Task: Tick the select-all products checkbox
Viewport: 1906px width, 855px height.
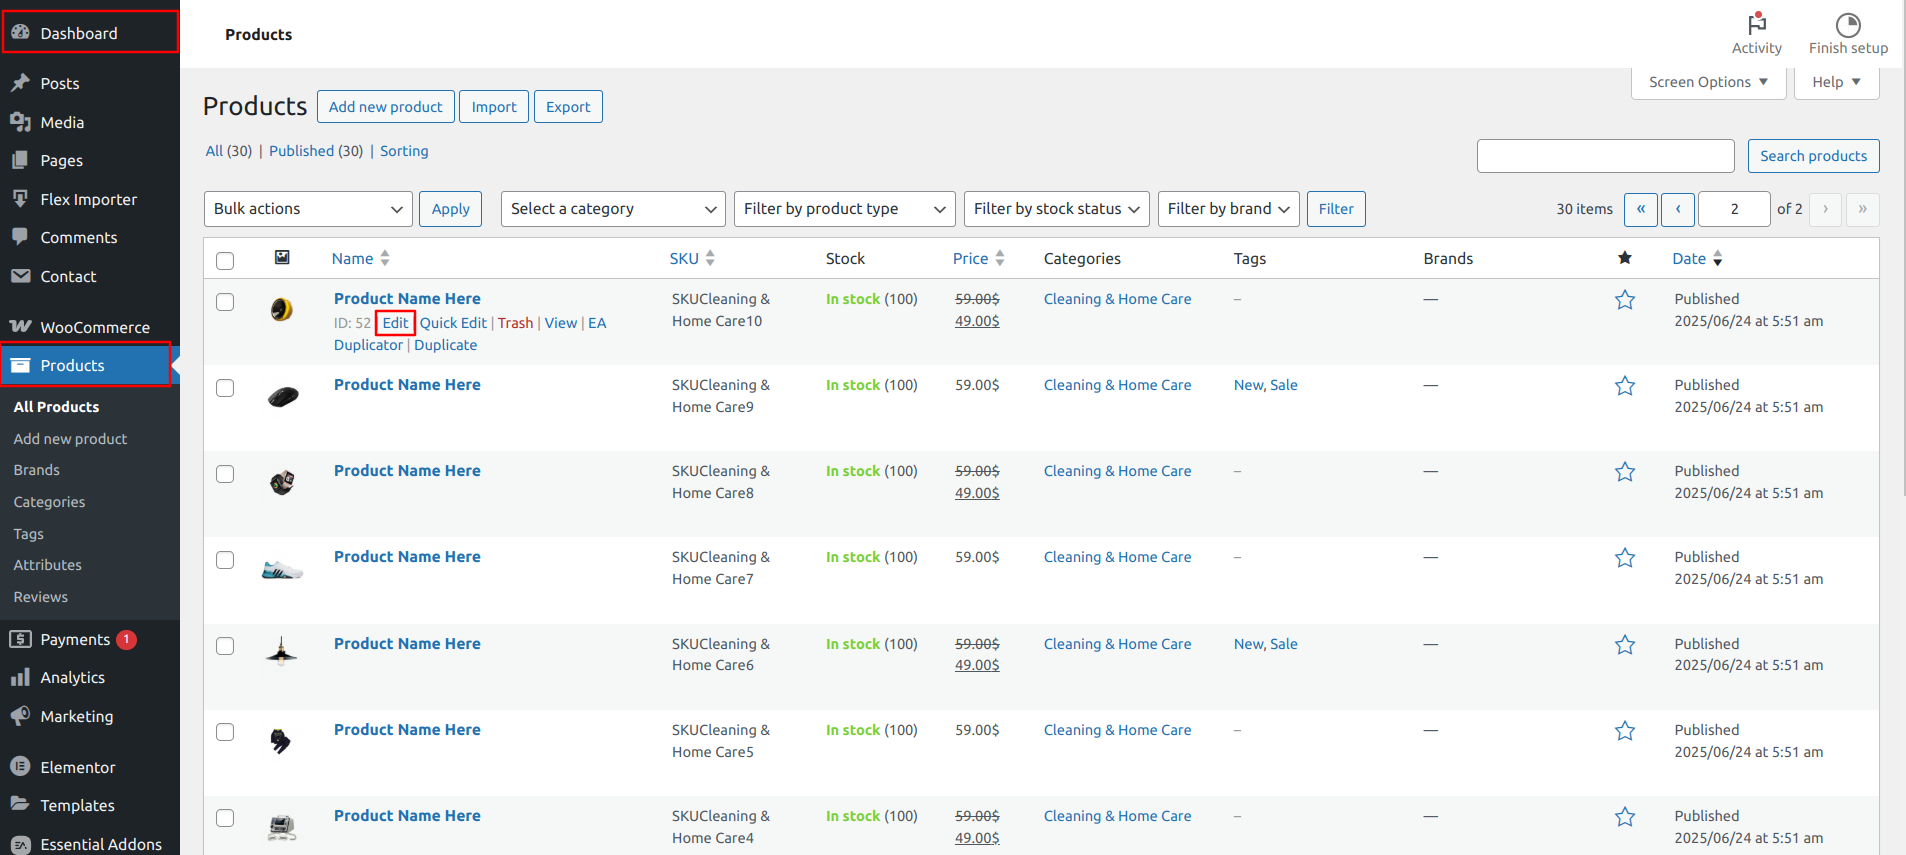Action: click(x=225, y=260)
